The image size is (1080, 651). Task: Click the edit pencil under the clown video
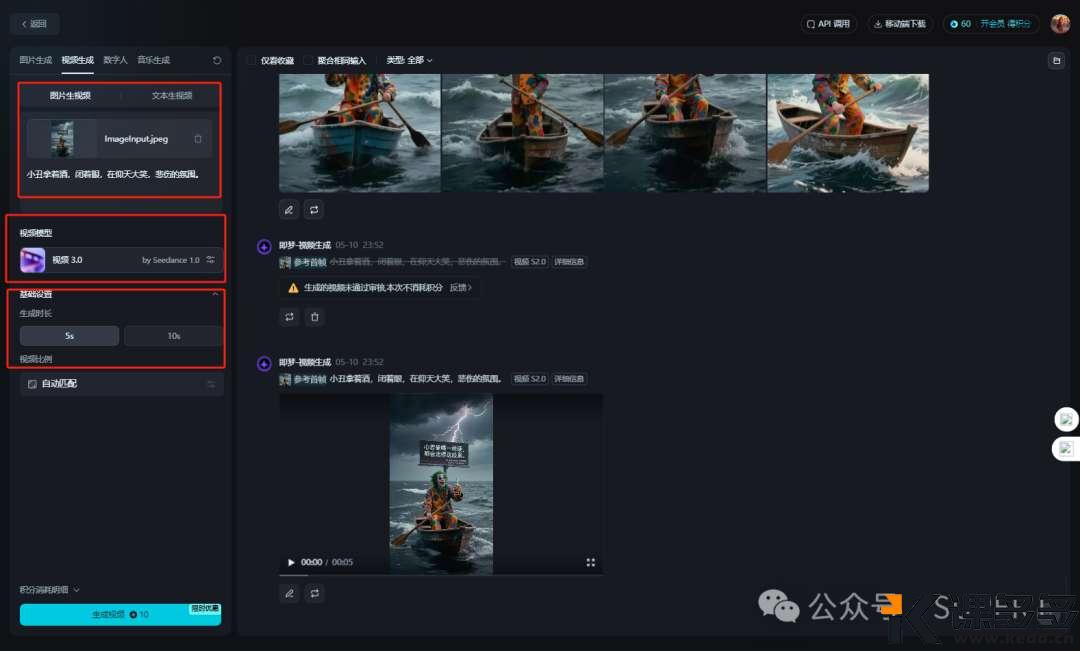(290, 593)
